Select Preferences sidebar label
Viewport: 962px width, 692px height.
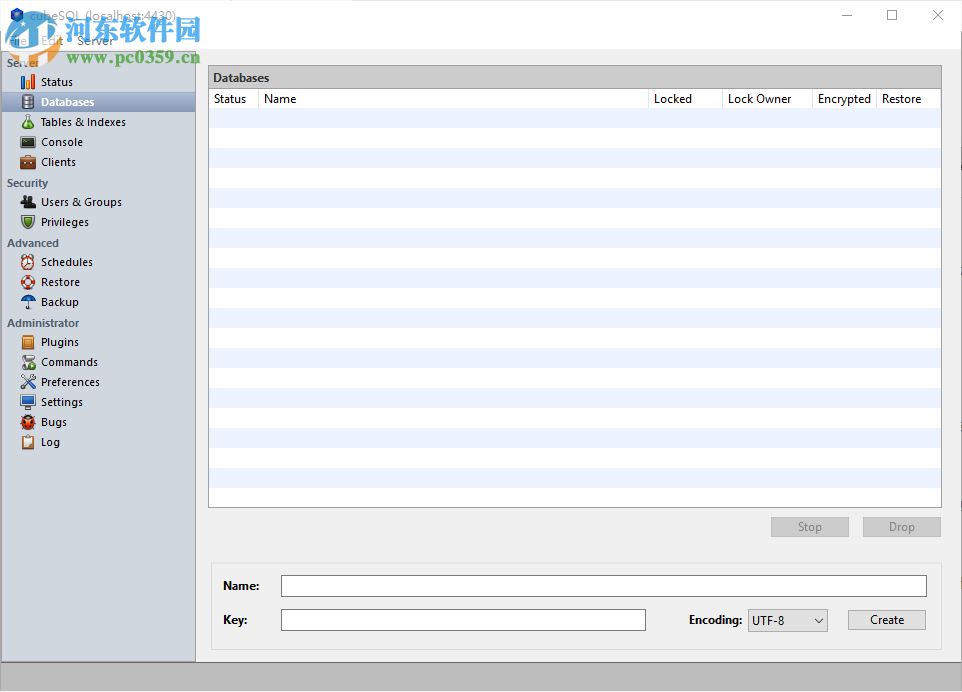(70, 382)
